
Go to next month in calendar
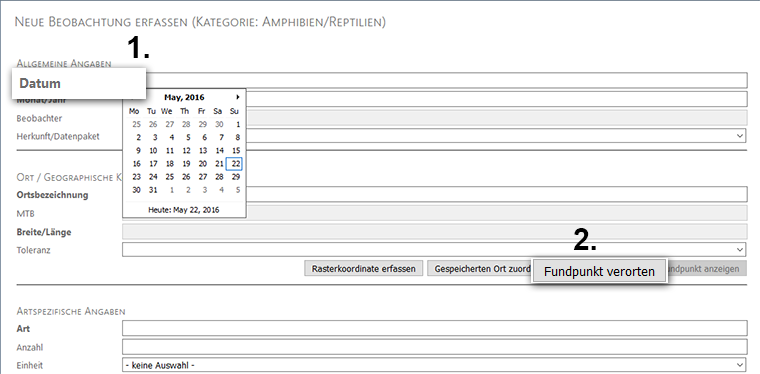[238, 97]
